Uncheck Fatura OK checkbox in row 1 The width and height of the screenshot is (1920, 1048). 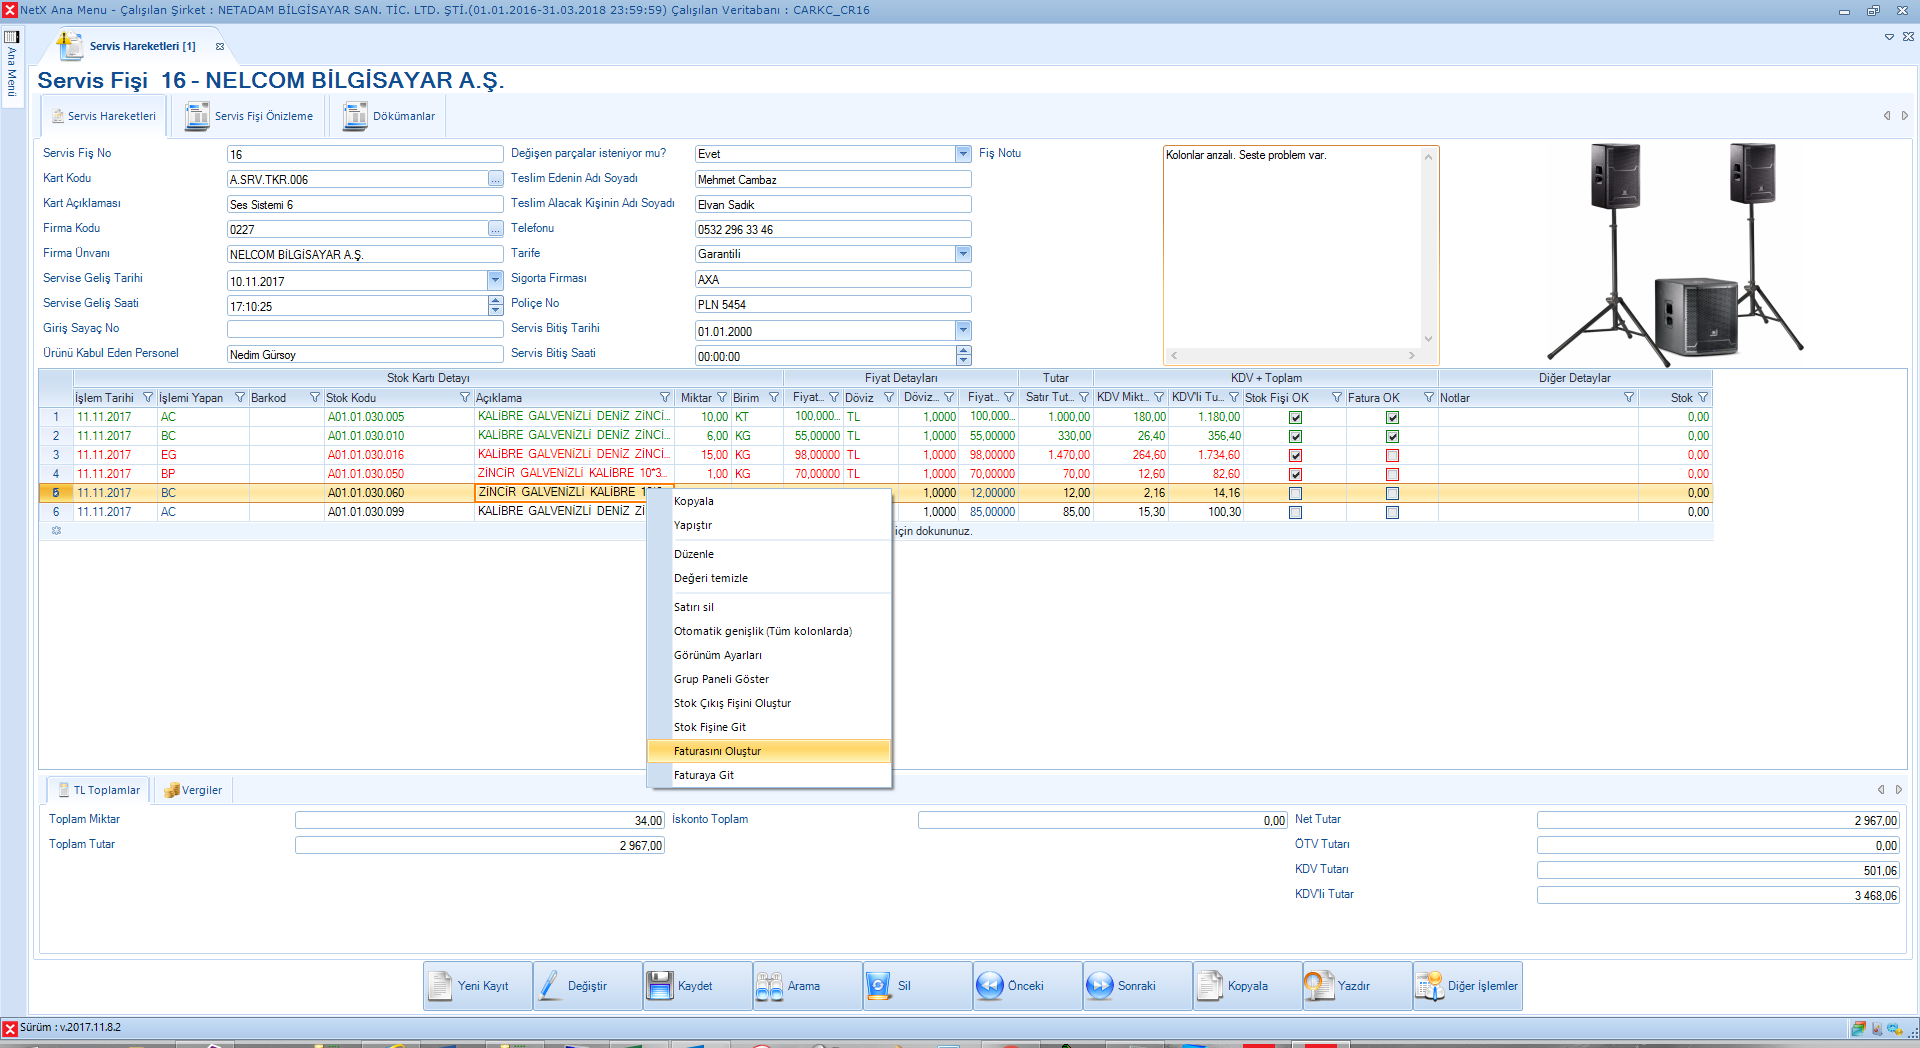(x=1392, y=417)
